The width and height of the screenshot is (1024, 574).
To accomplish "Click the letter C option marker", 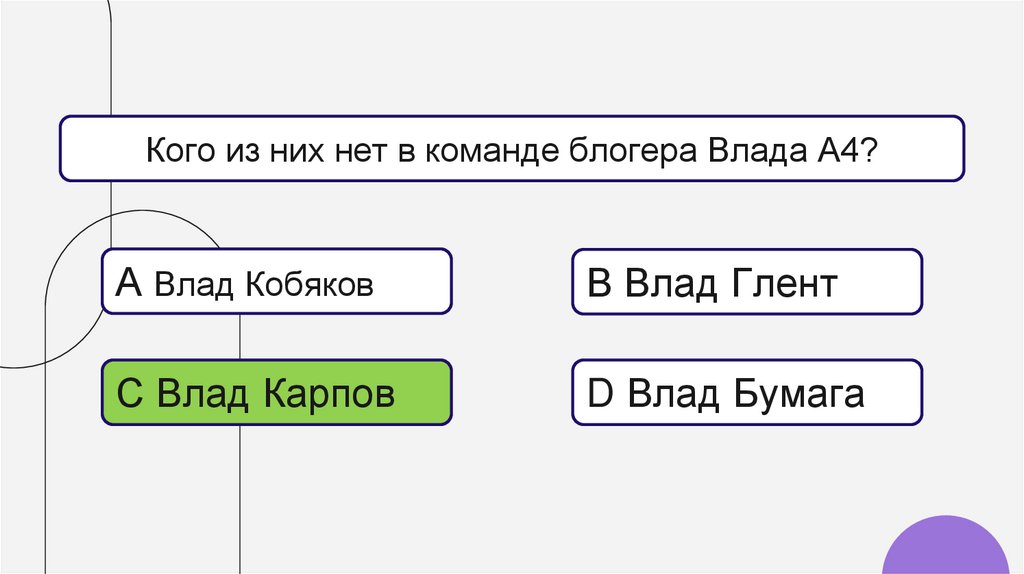I will [132, 394].
